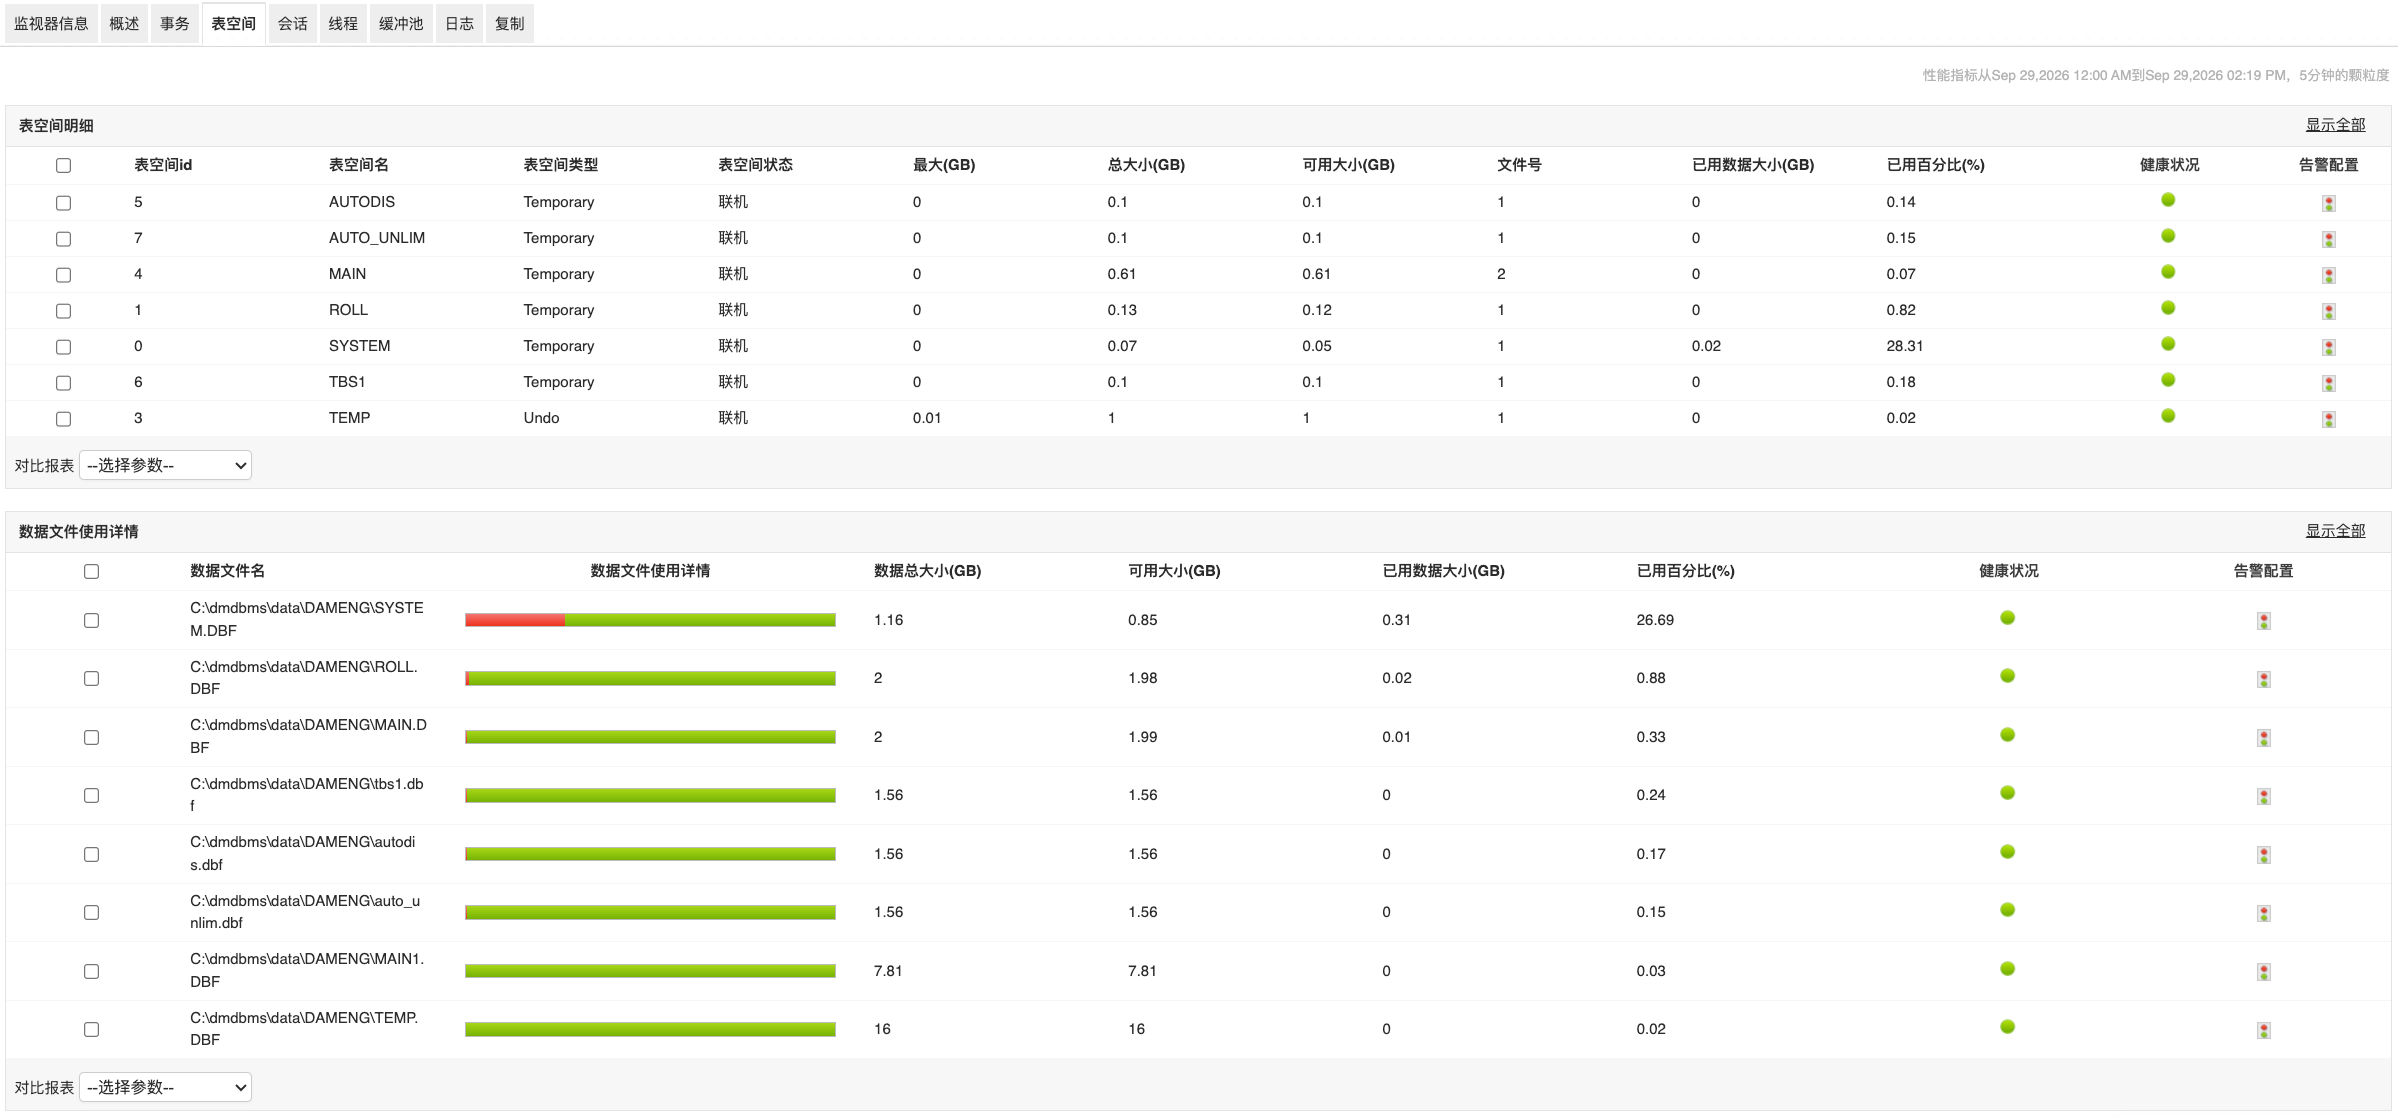Open alarm config icon for SYSTEM.DBF data file
The height and width of the screenshot is (1117, 2398).
(2263, 621)
